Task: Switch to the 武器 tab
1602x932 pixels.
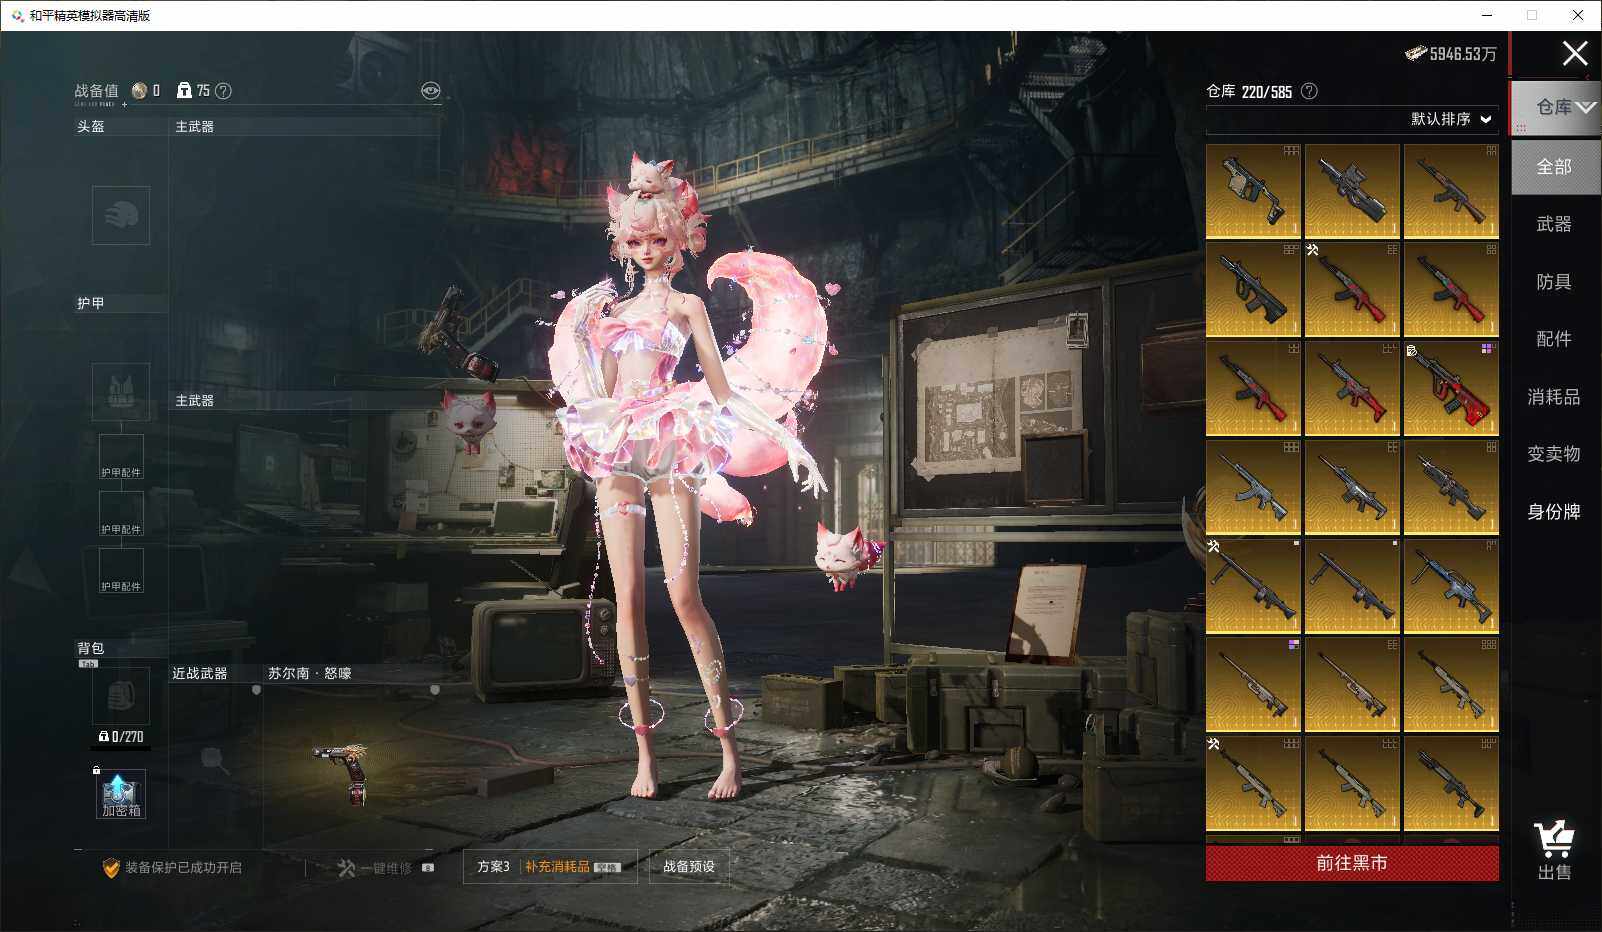Action: click(1554, 224)
